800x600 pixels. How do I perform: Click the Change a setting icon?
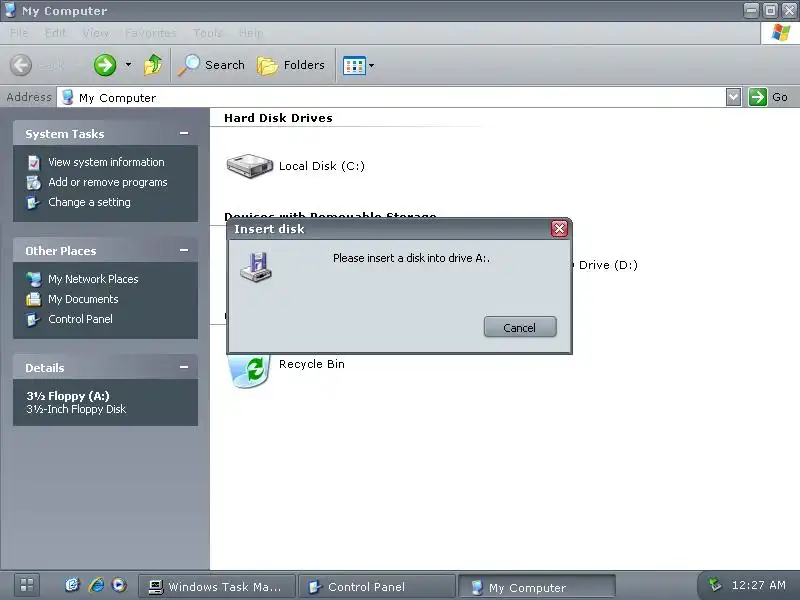click(34, 203)
